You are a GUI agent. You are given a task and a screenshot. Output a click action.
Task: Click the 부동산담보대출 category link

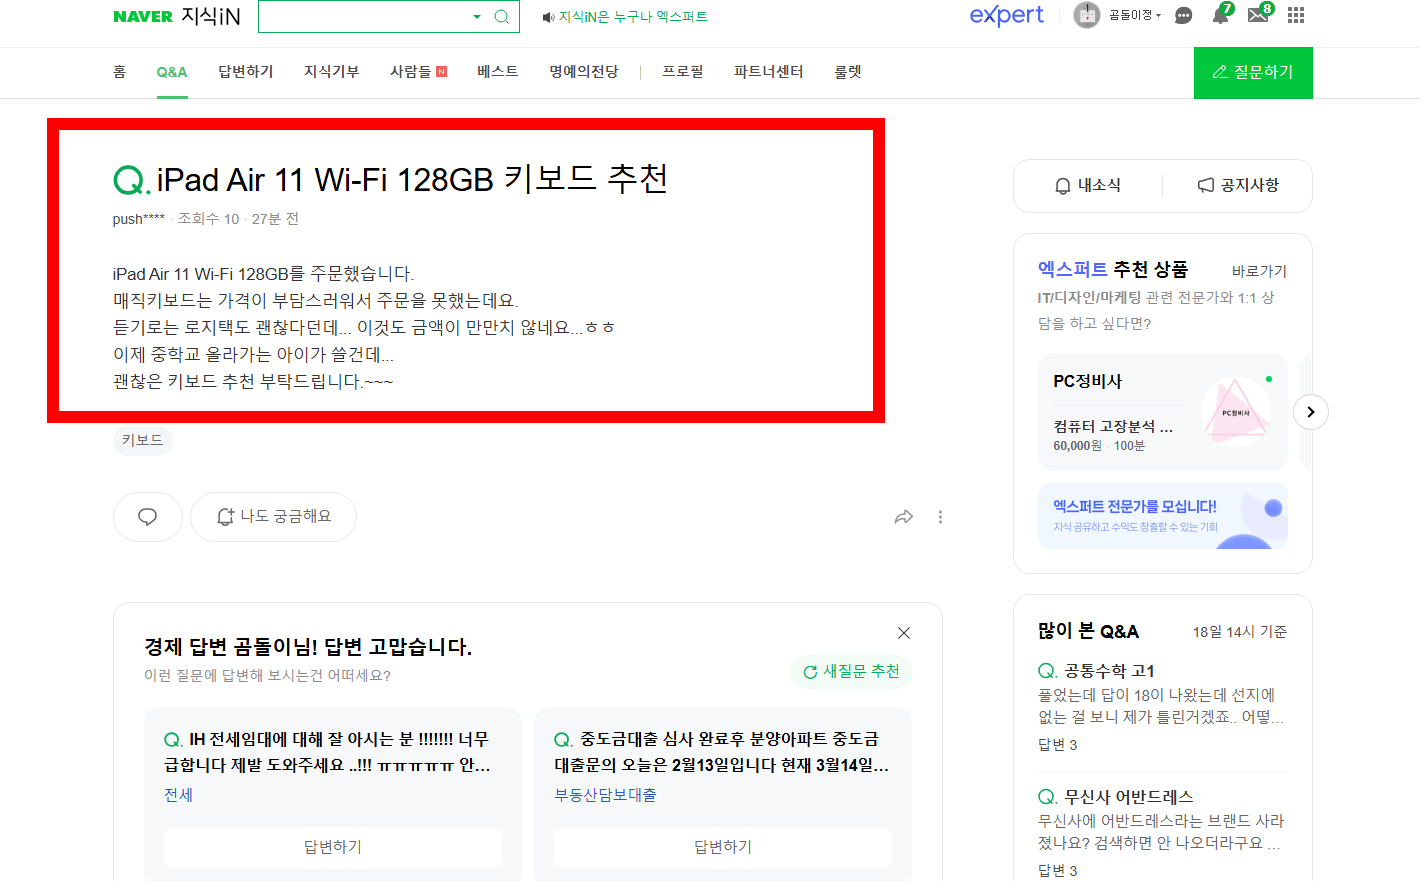[x=606, y=795]
